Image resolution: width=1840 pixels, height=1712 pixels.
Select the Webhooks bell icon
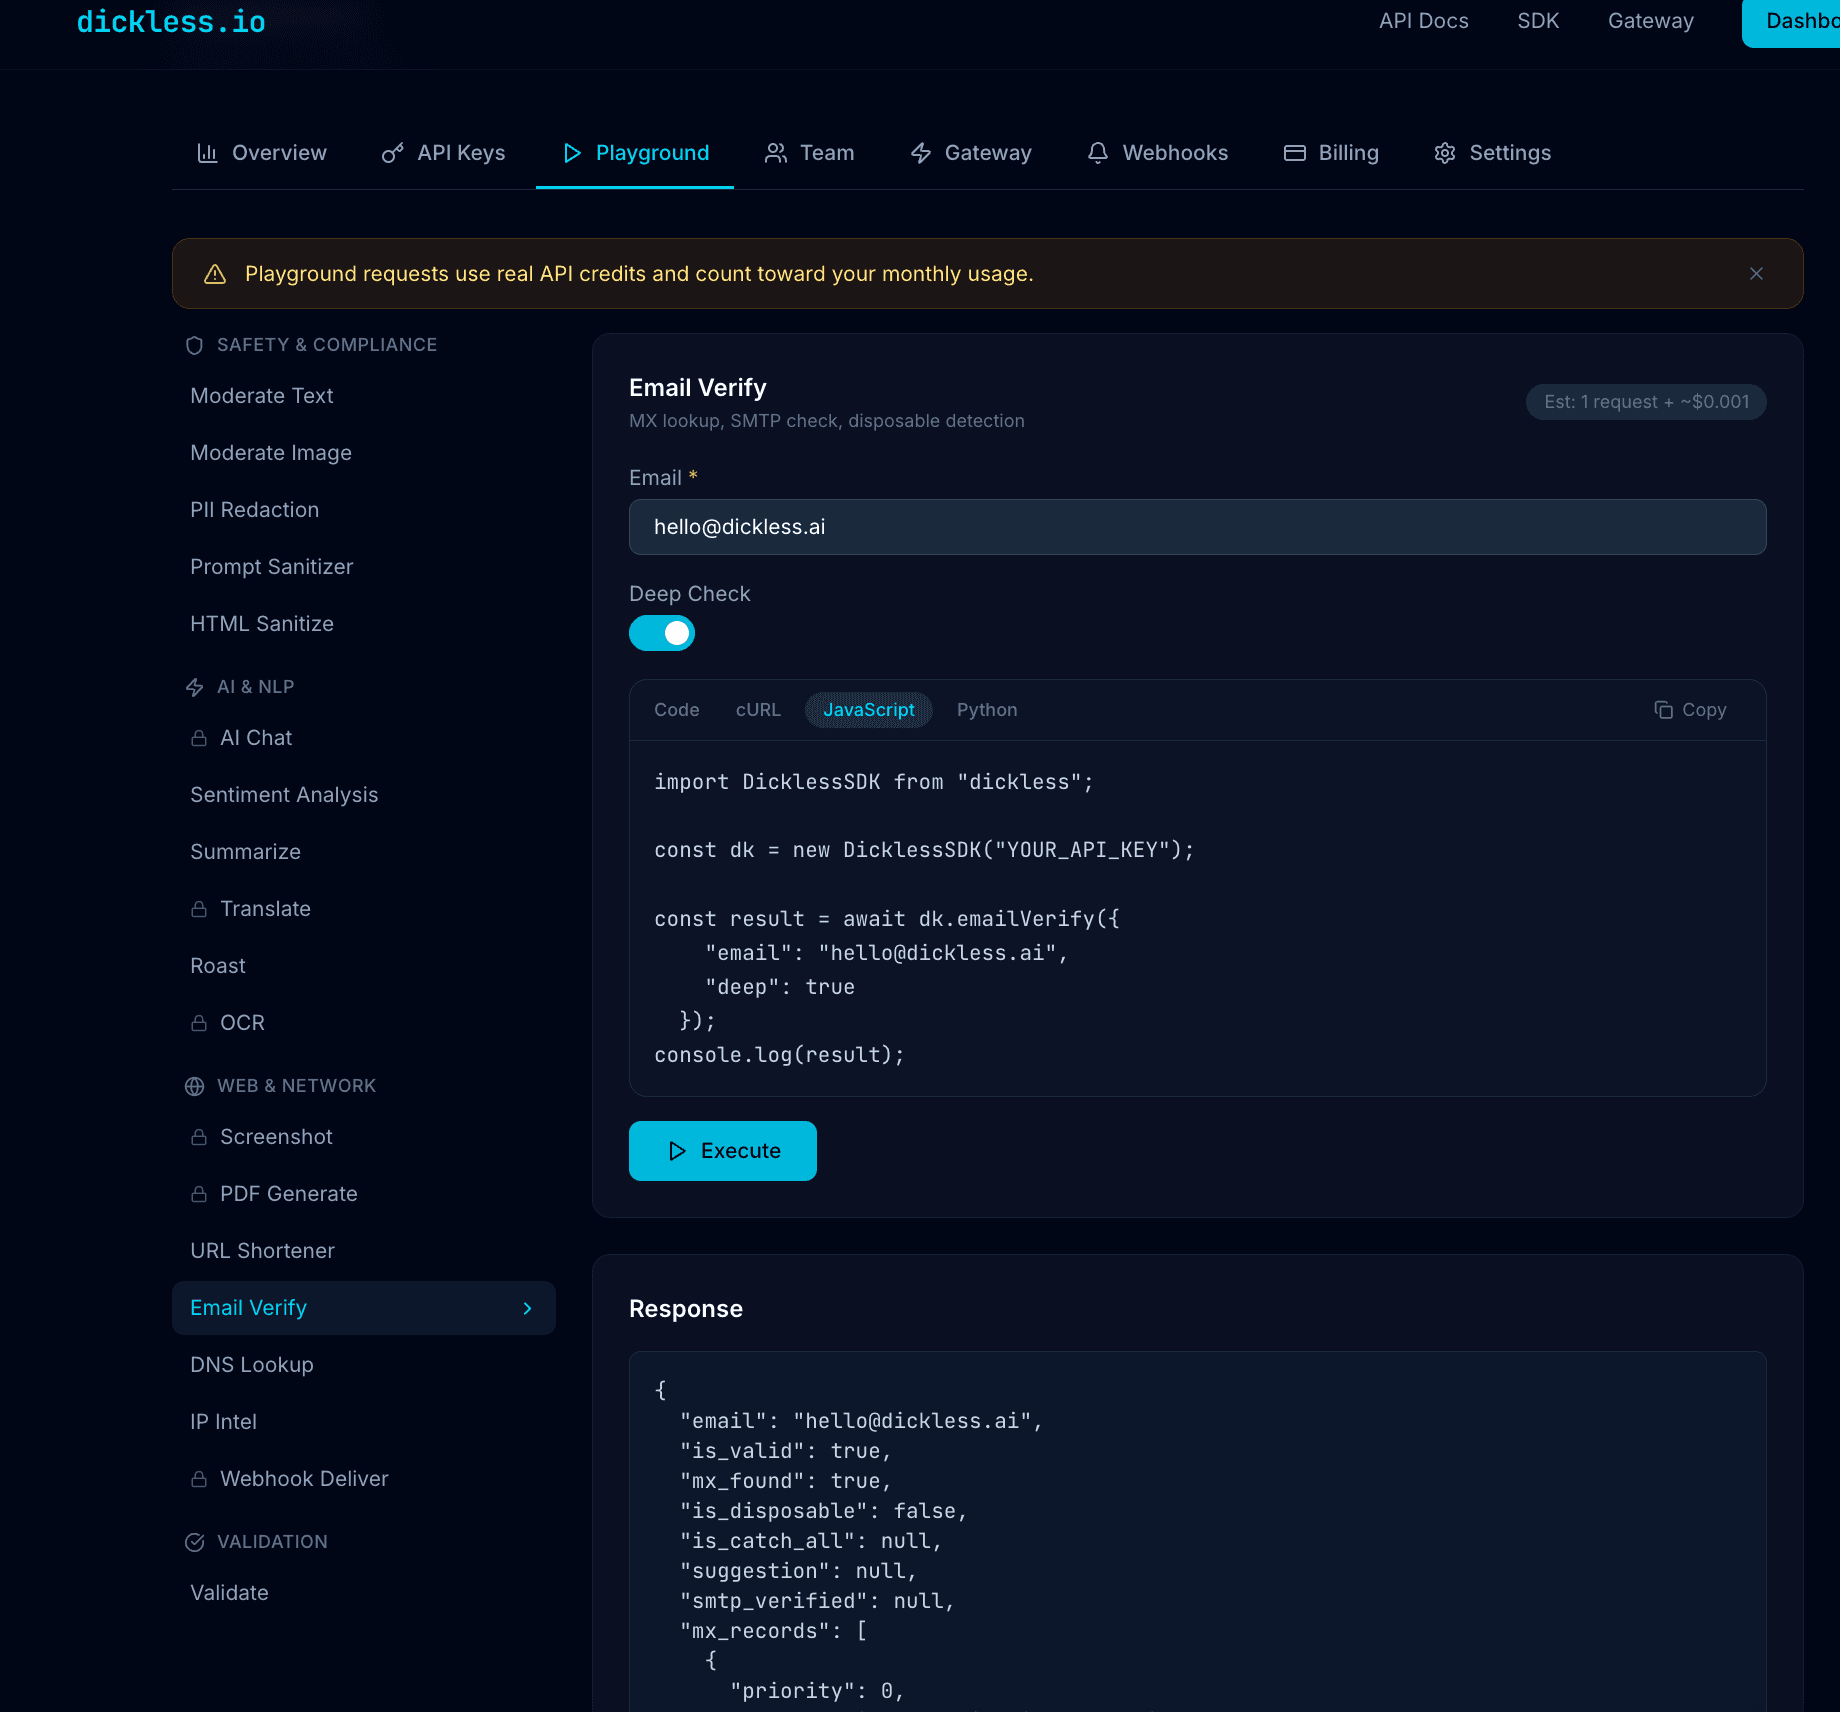click(x=1097, y=152)
